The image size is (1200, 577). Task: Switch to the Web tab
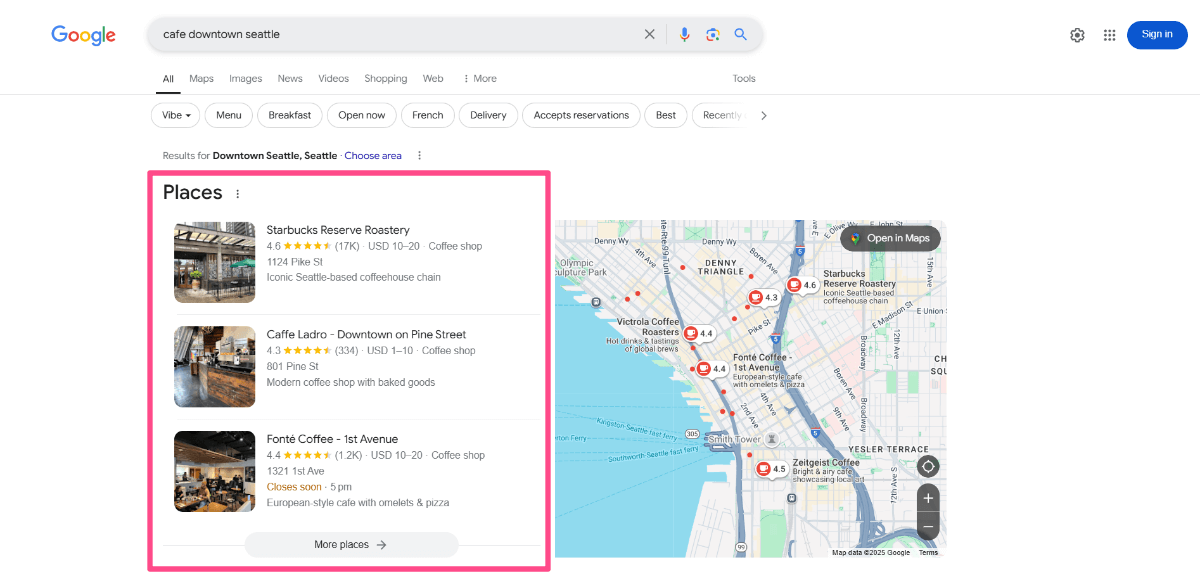pyautogui.click(x=433, y=79)
